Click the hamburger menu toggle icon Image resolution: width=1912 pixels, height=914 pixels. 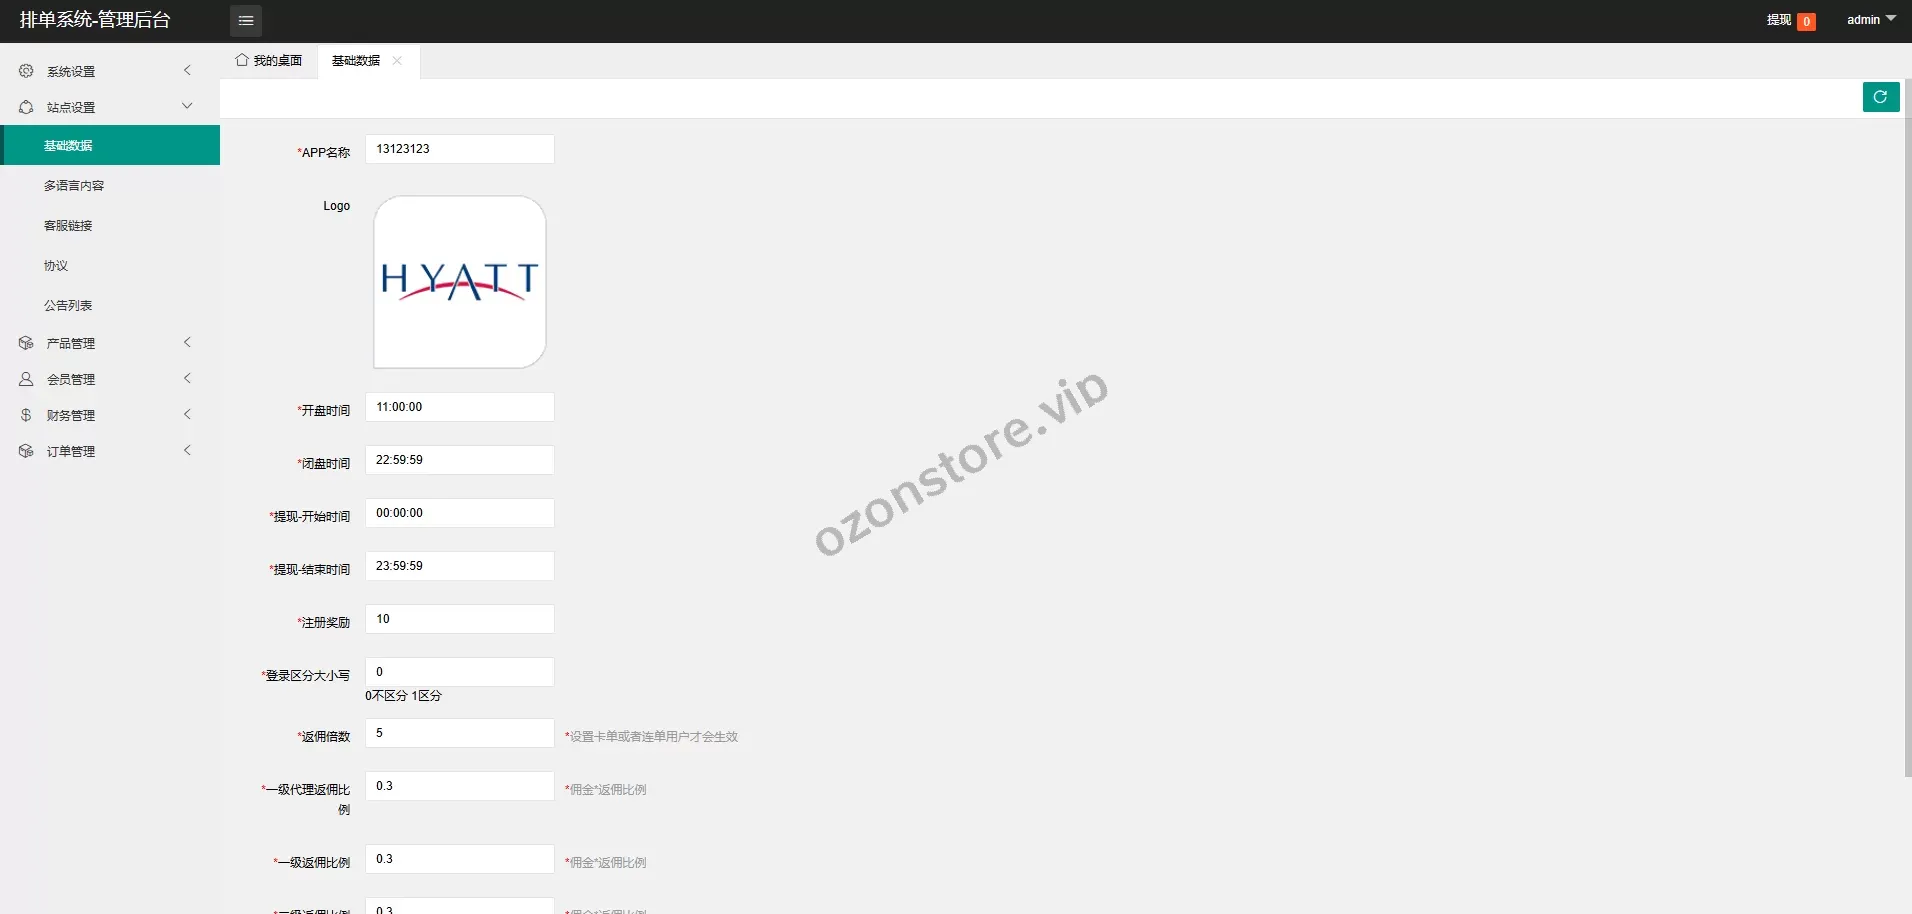(x=246, y=21)
